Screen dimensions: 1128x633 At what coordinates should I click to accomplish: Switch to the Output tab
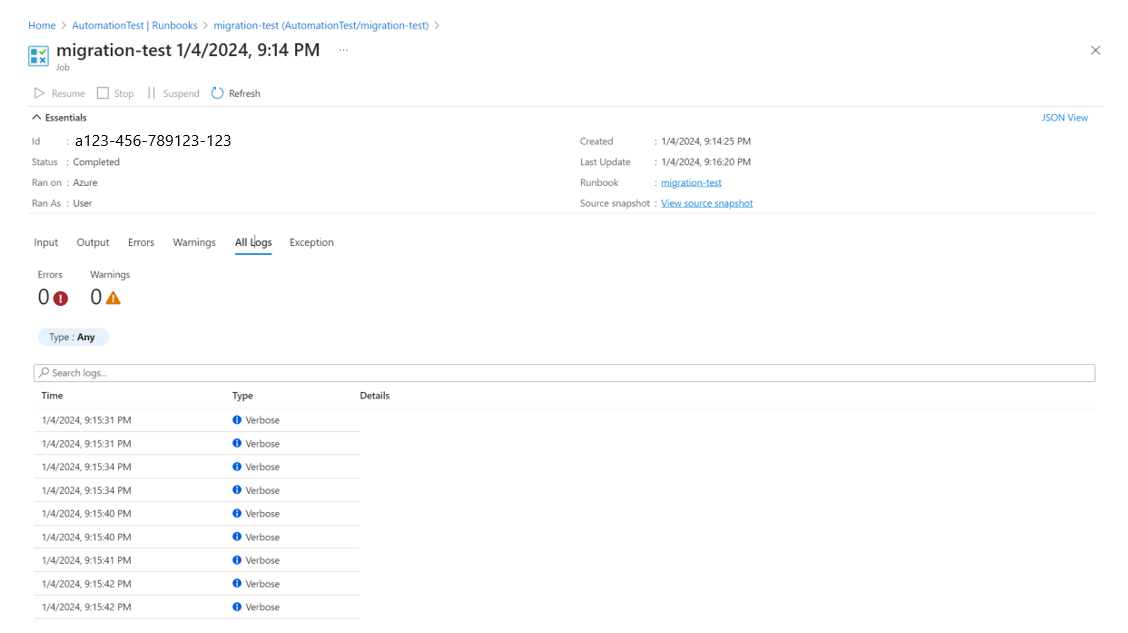click(93, 242)
